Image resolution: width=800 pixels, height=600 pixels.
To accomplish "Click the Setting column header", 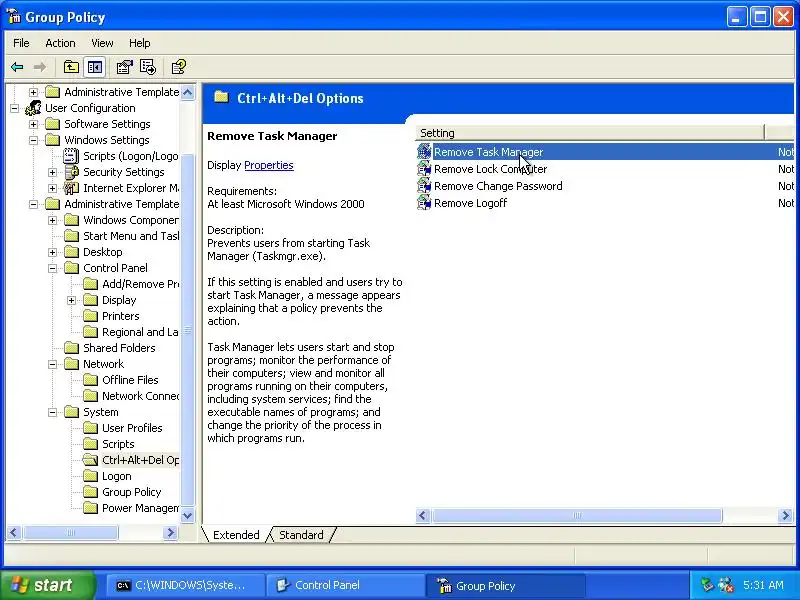I will point(590,133).
